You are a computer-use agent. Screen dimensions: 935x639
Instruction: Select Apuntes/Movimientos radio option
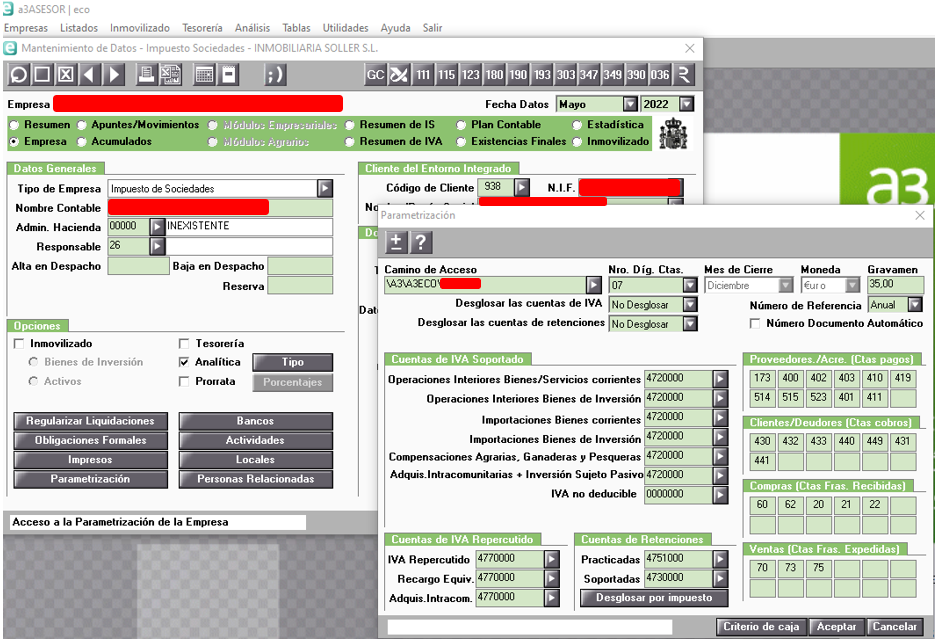point(82,125)
